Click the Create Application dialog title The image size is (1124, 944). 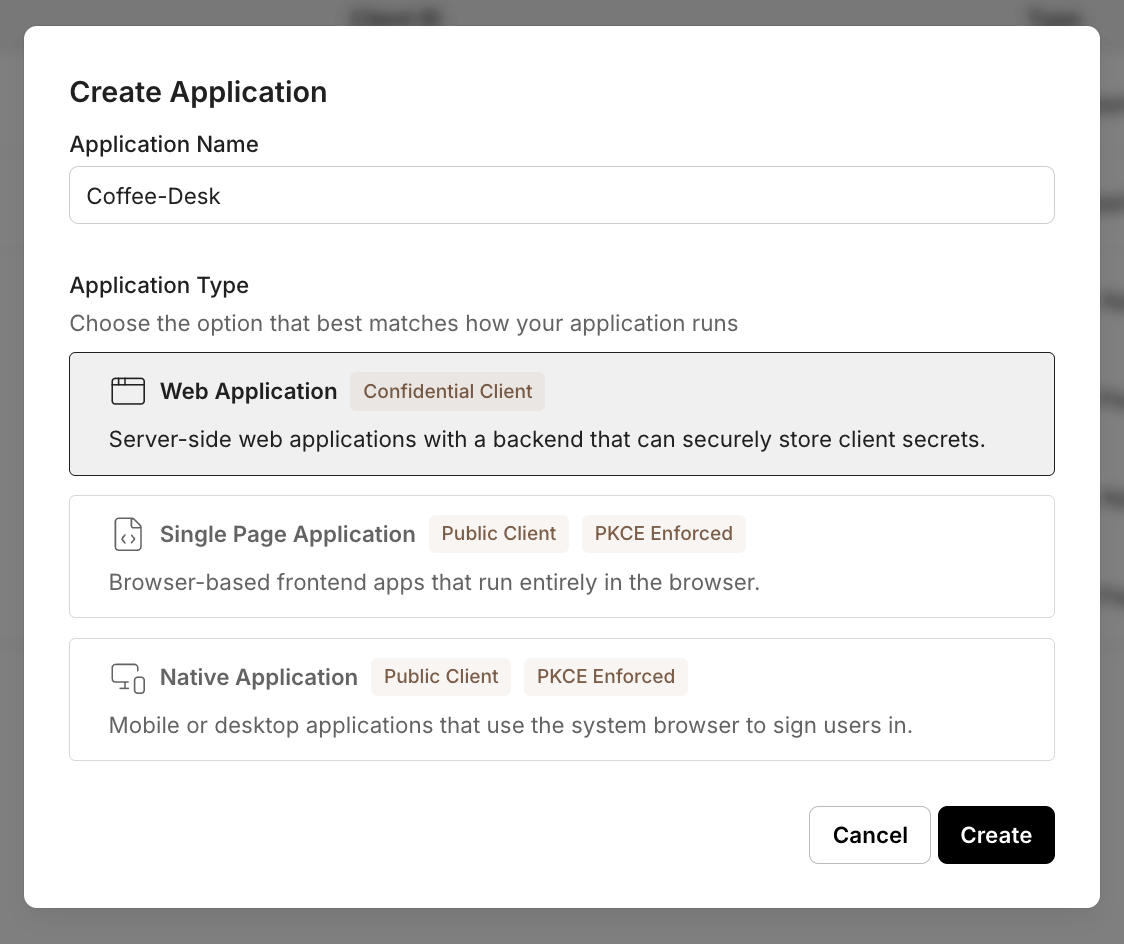tap(198, 92)
